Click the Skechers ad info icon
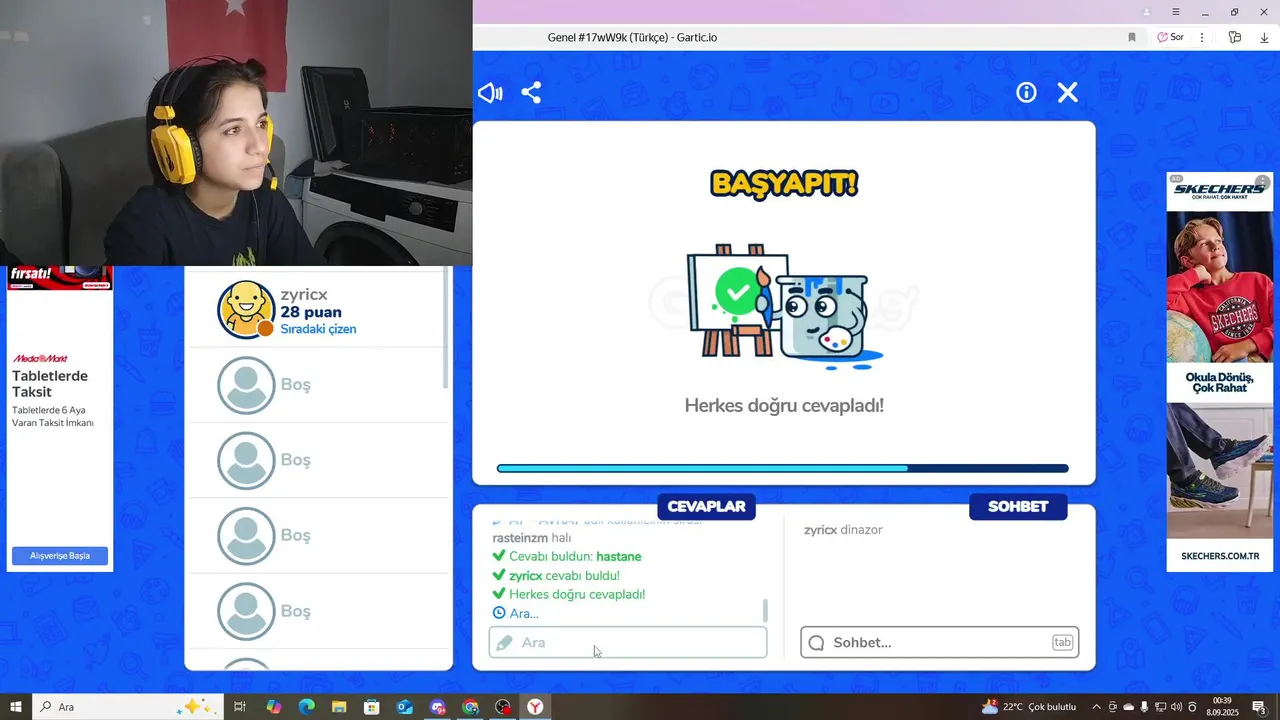This screenshot has height=720, width=1280. (1263, 182)
